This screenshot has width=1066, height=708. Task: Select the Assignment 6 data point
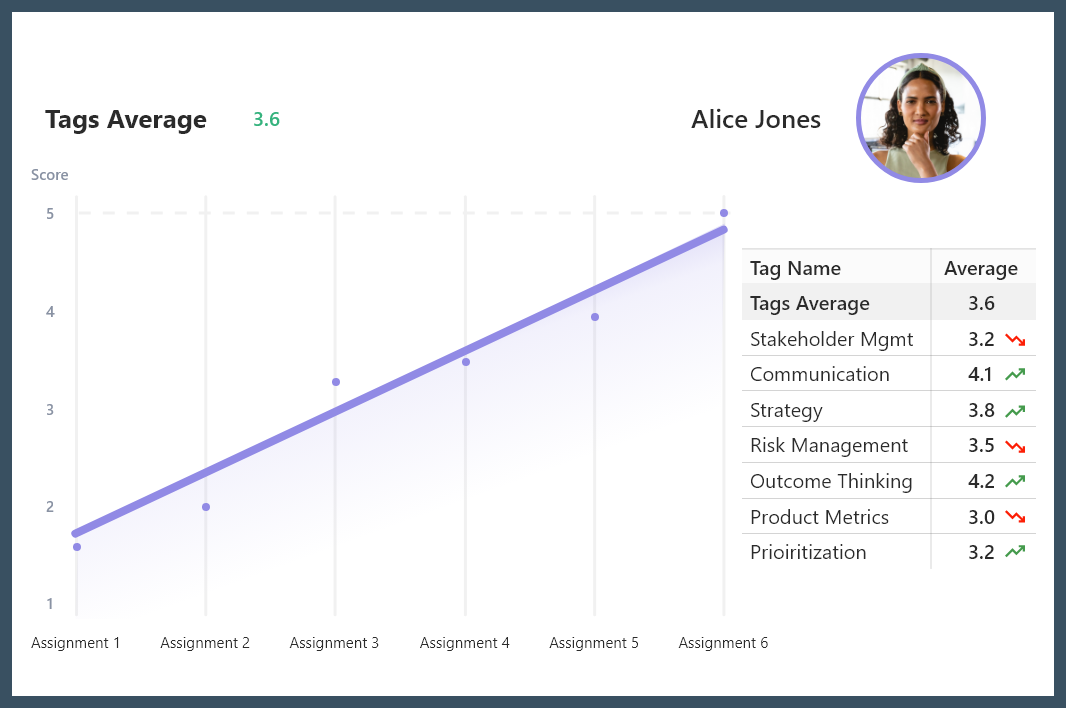(x=724, y=213)
